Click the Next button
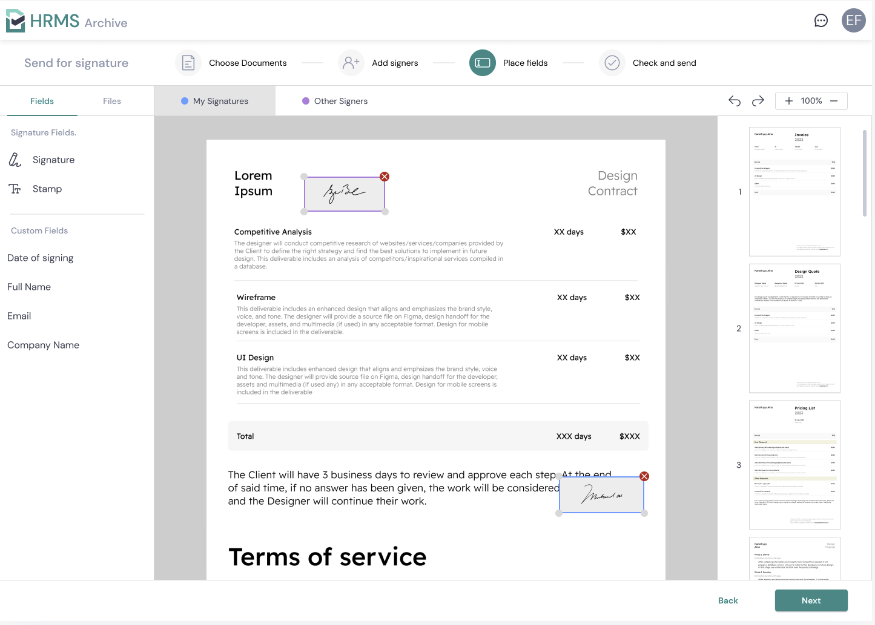875x625 pixels. click(811, 600)
